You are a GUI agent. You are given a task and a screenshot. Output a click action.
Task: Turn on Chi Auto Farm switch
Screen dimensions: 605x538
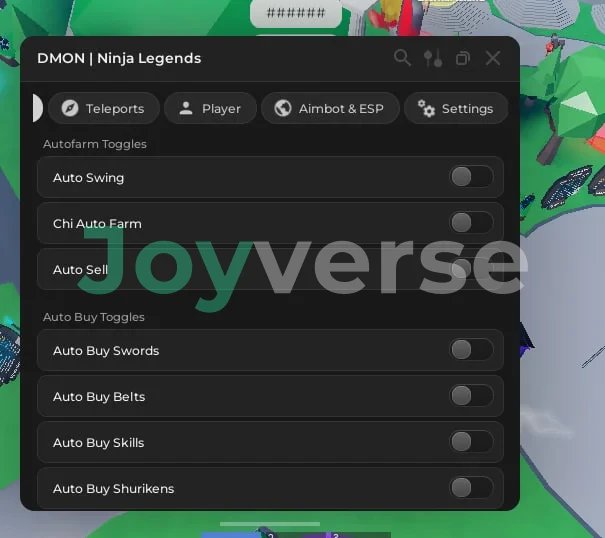[471, 223]
